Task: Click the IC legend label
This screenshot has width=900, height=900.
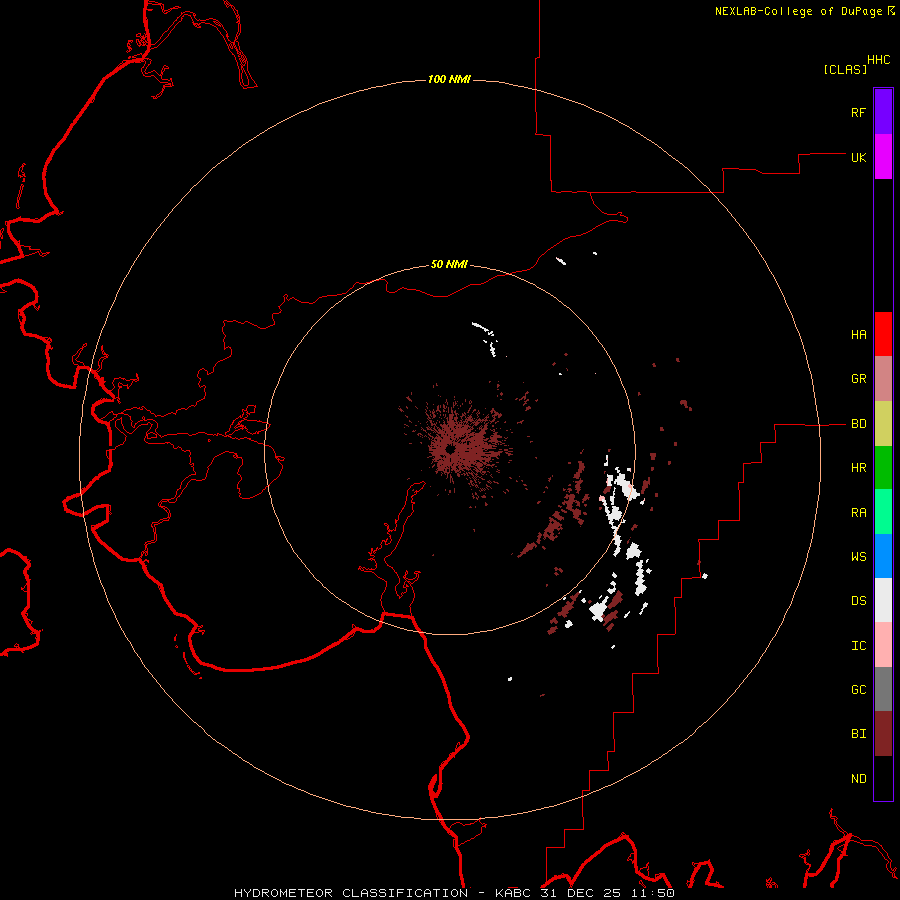Action: click(x=858, y=646)
